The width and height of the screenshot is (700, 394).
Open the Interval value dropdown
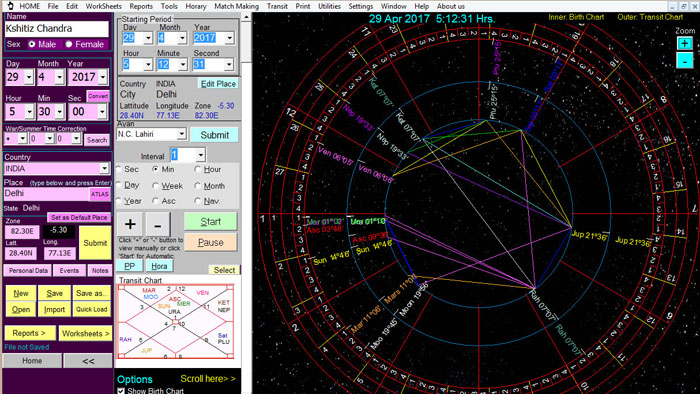[x=200, y=155]
